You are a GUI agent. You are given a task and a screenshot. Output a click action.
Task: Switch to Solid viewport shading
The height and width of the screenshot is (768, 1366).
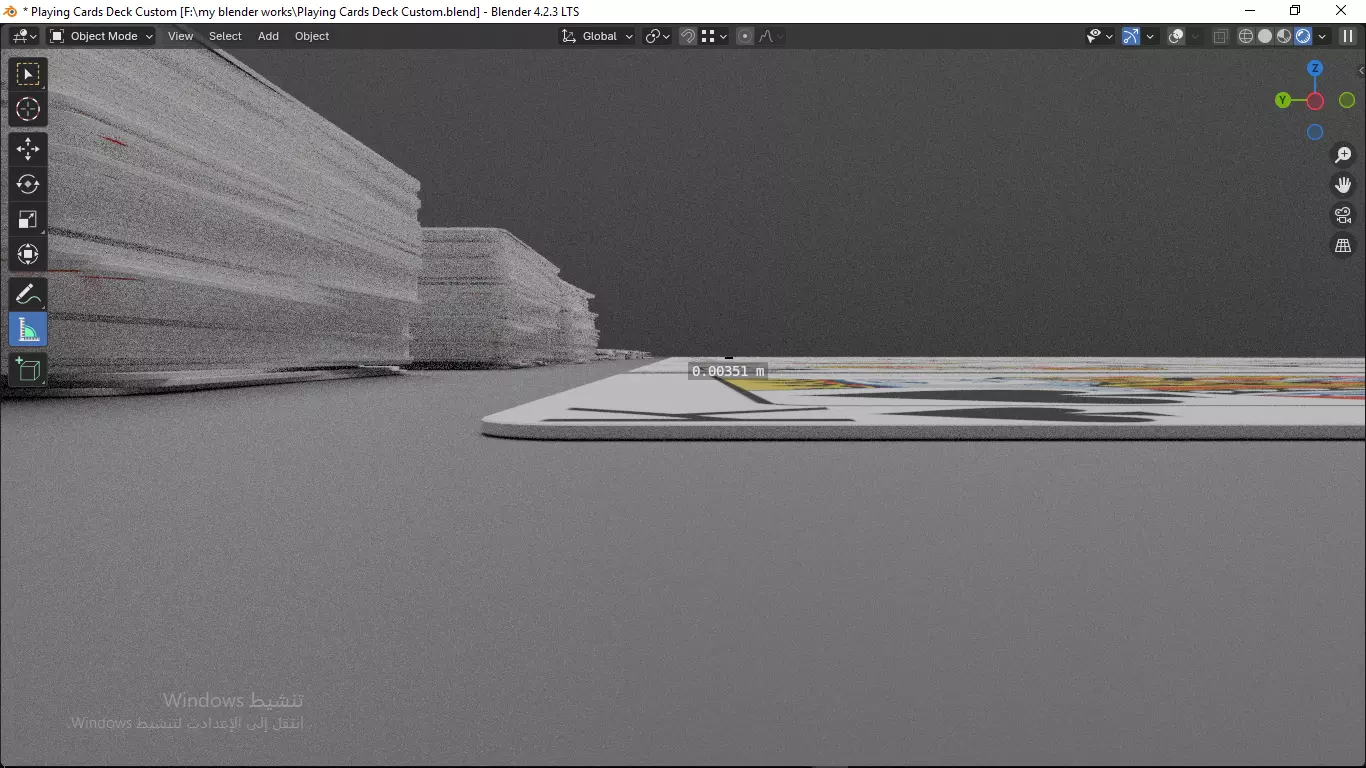(x=1265, y=36)
